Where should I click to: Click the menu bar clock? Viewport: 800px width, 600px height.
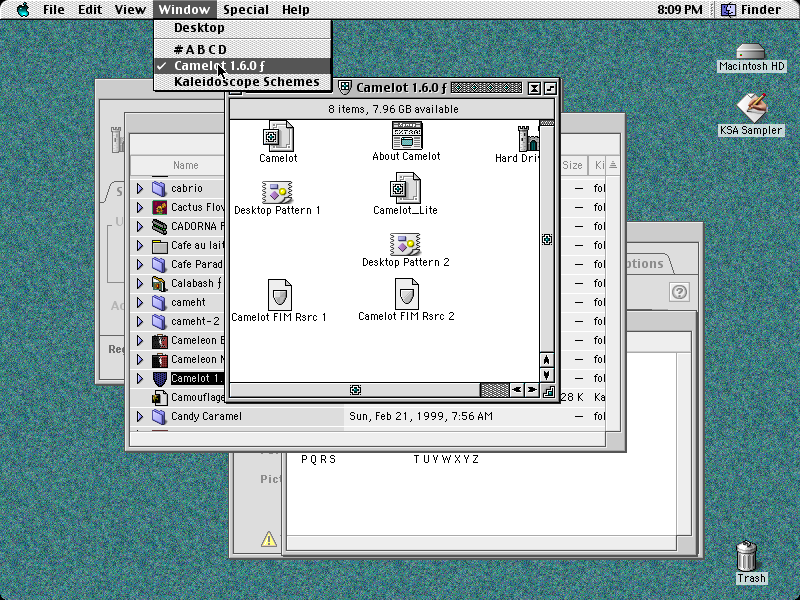pyautogui.click(x=679, y=9)
